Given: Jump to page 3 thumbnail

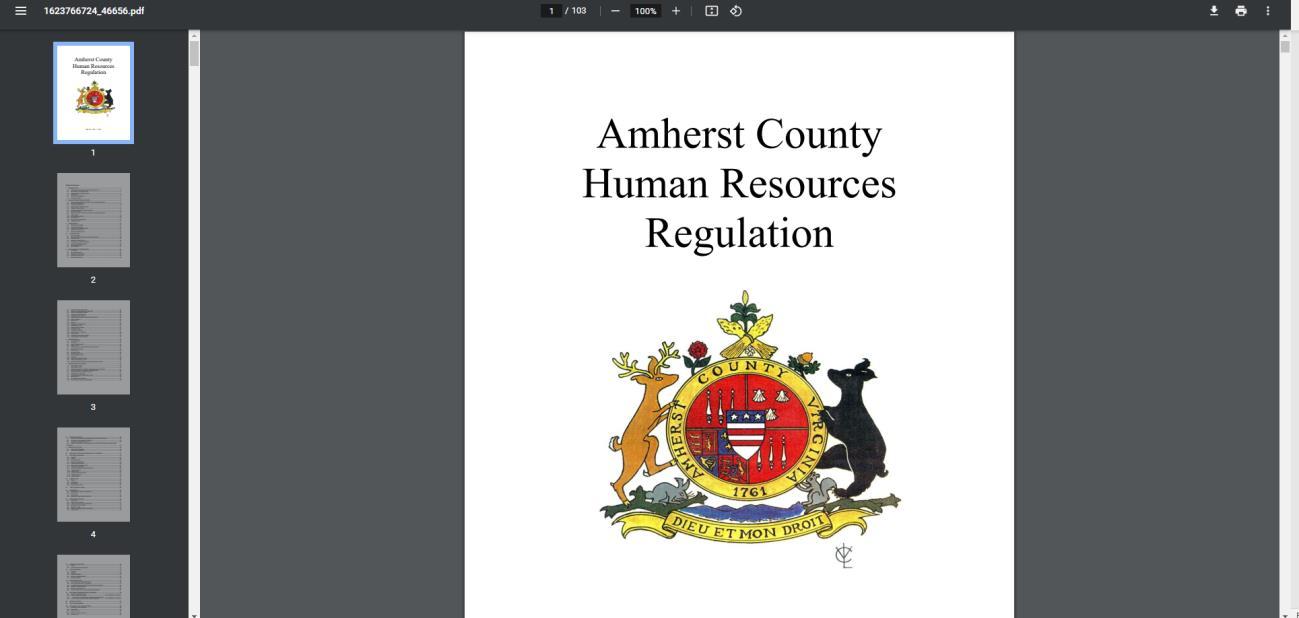Looking at the screenshot, I should [x=93, y=347].
